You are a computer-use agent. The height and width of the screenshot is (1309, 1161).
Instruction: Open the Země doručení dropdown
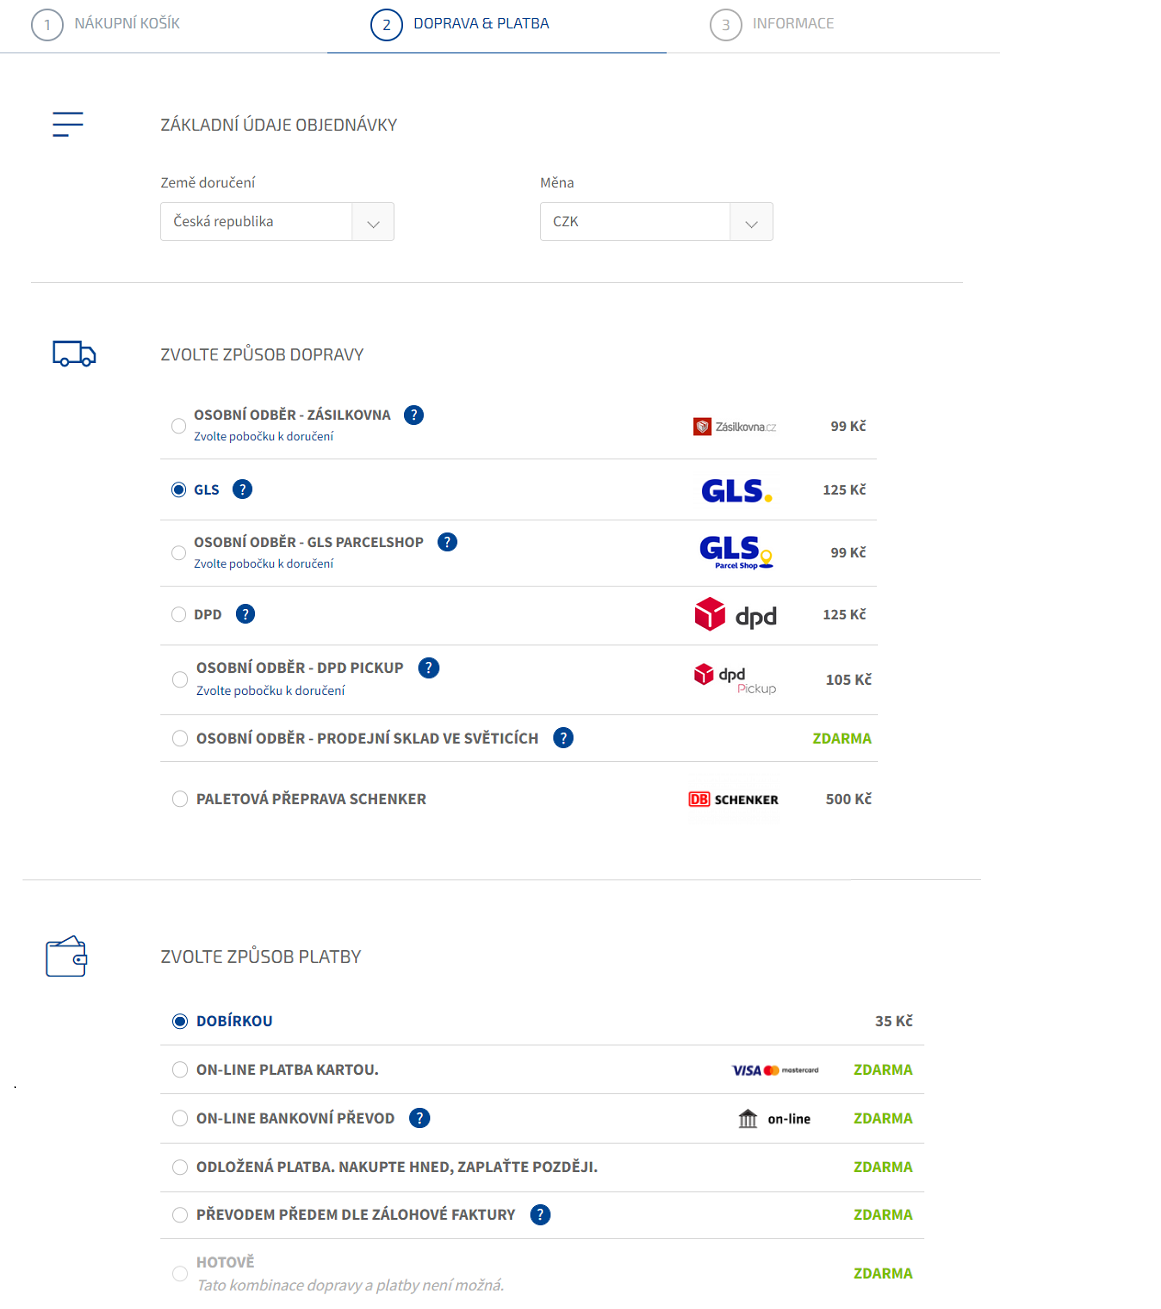[x=277, y=222]
